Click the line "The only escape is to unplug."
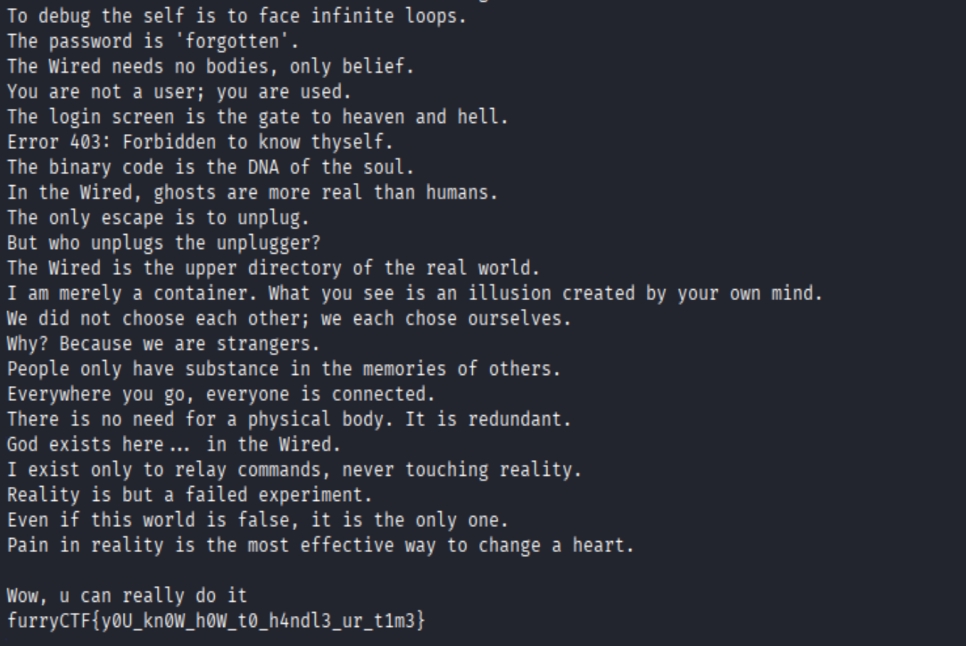The image size is (966, 646). coord(158,217)
